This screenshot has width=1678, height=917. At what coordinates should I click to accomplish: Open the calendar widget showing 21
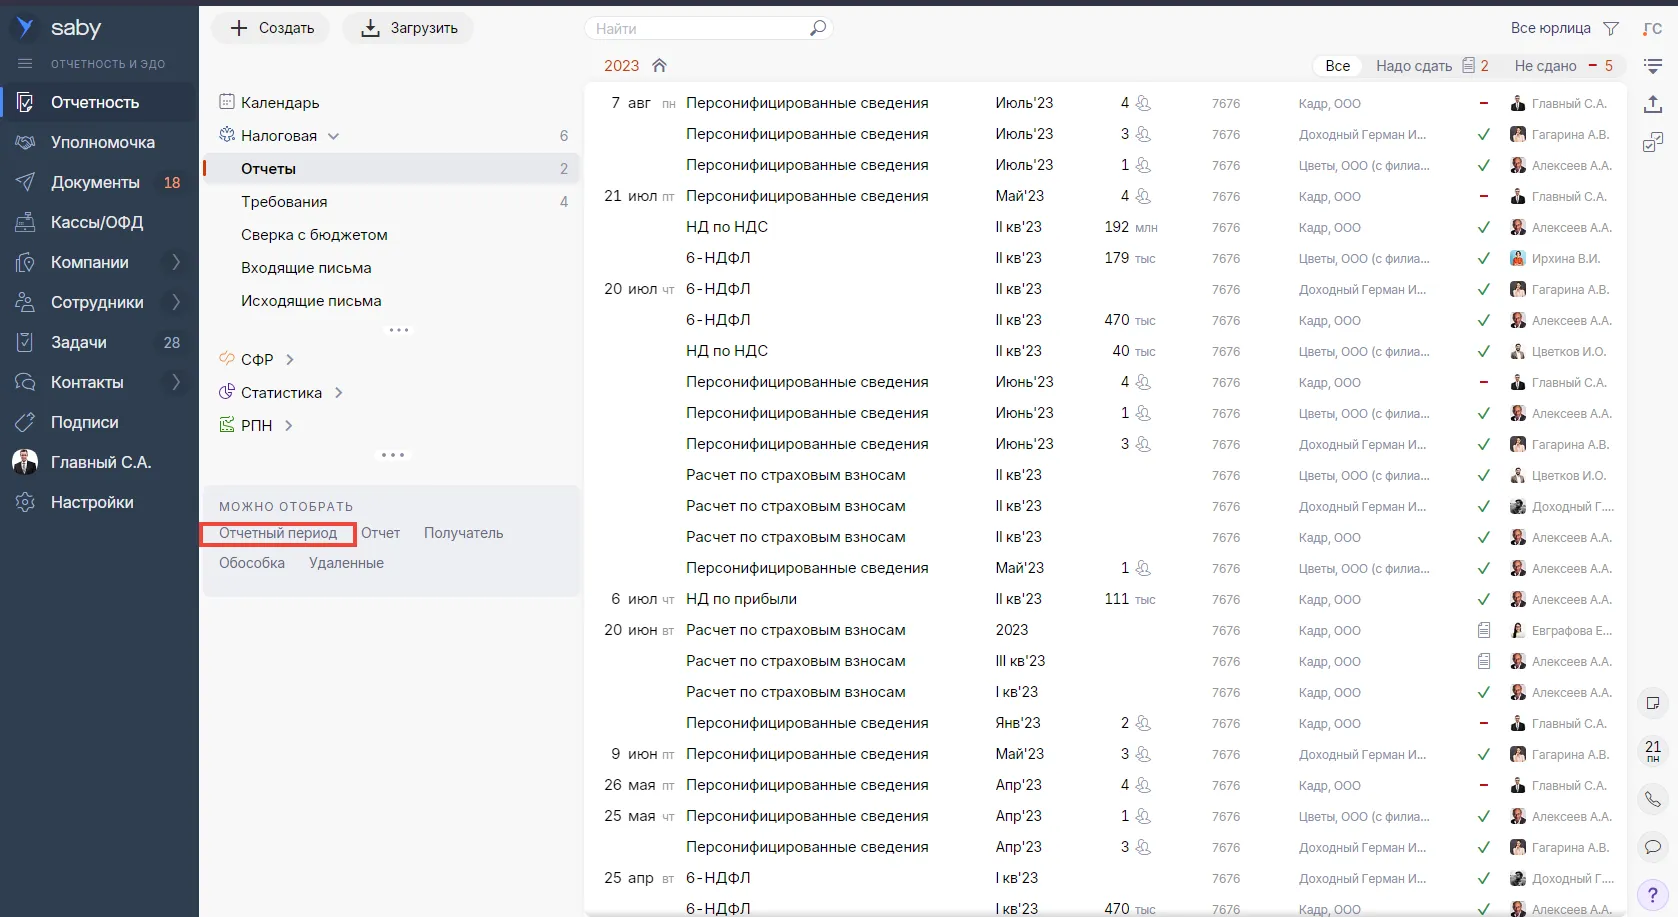click(1653, 750)
